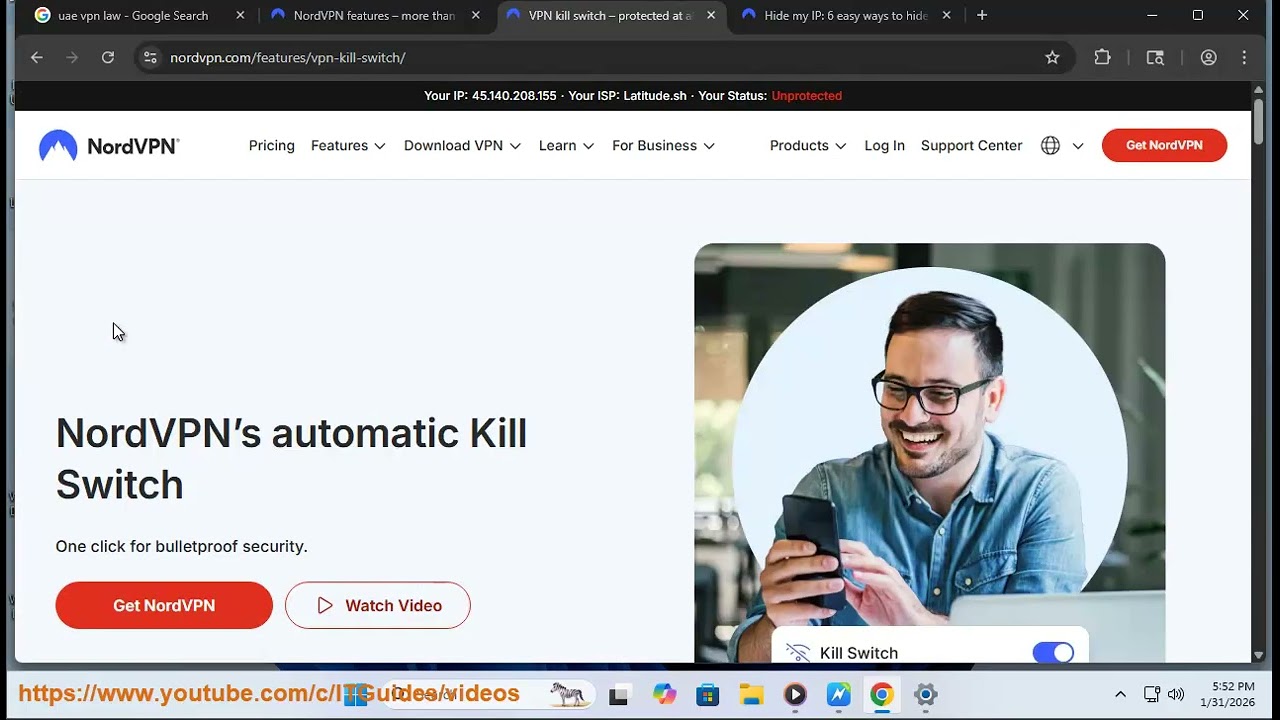Expand the Products dropdown
Screen dimensions: 1280x720
[x=808, y=146]
